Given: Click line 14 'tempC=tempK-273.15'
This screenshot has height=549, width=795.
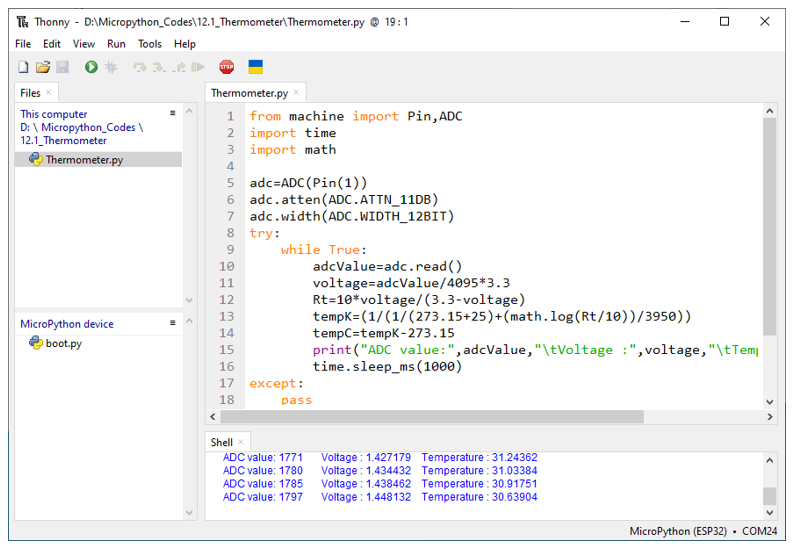Looking at the screenshot, I should (x=383, y=333).
